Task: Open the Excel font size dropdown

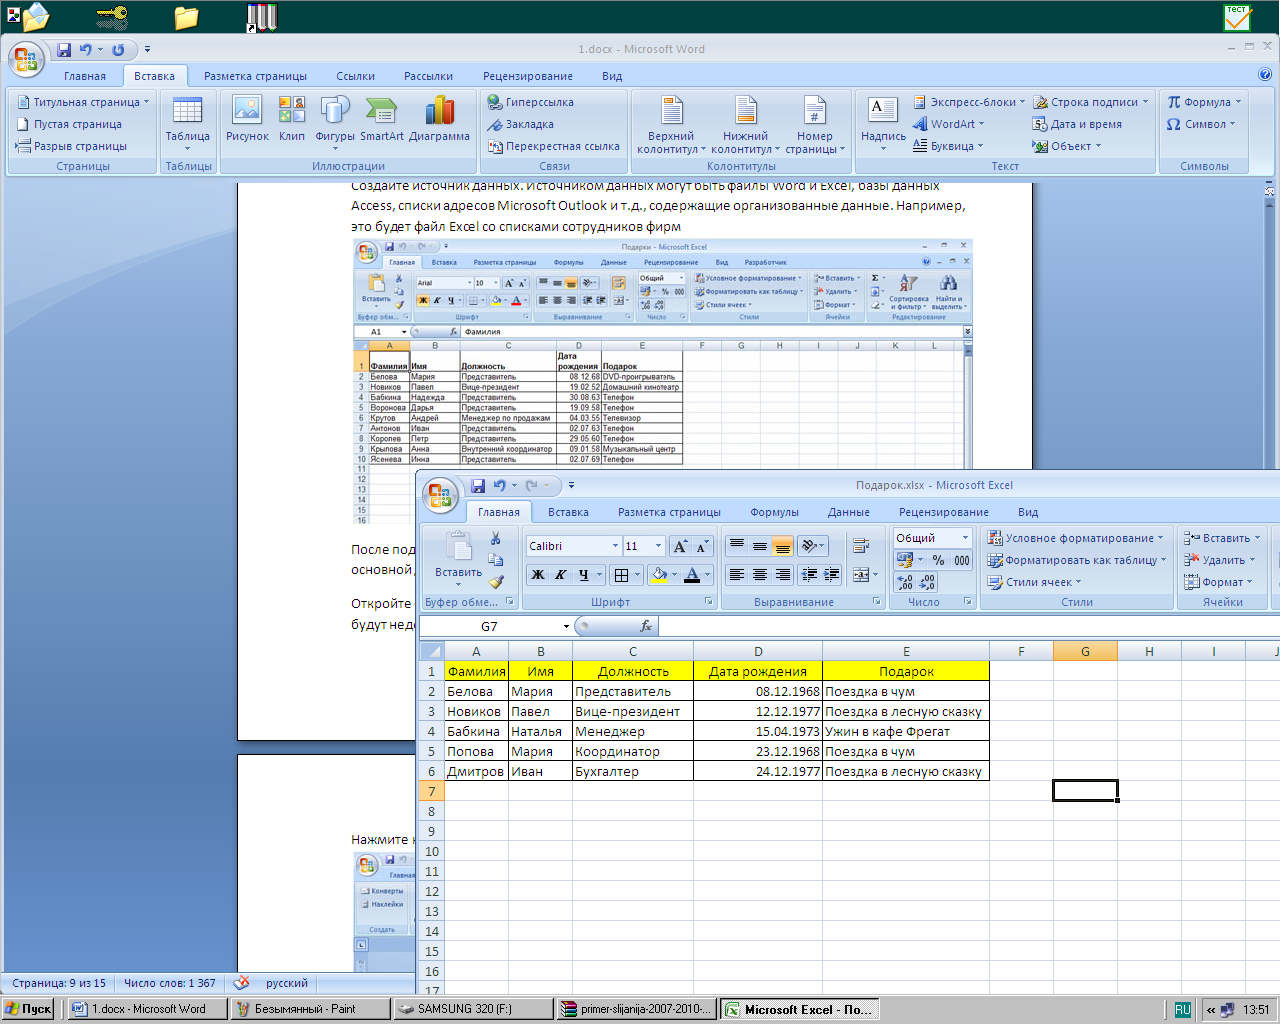Action: click(x=658, y=546)
